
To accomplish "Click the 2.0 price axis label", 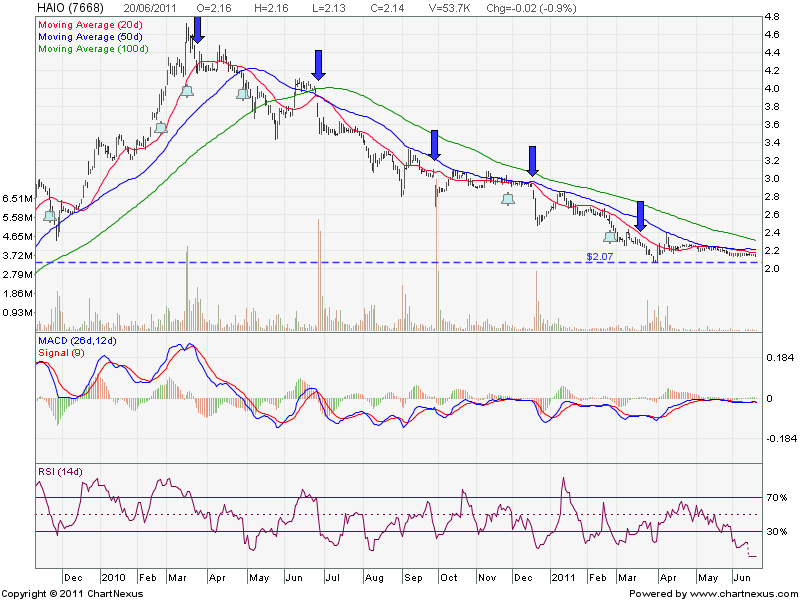I will point(772,268).
